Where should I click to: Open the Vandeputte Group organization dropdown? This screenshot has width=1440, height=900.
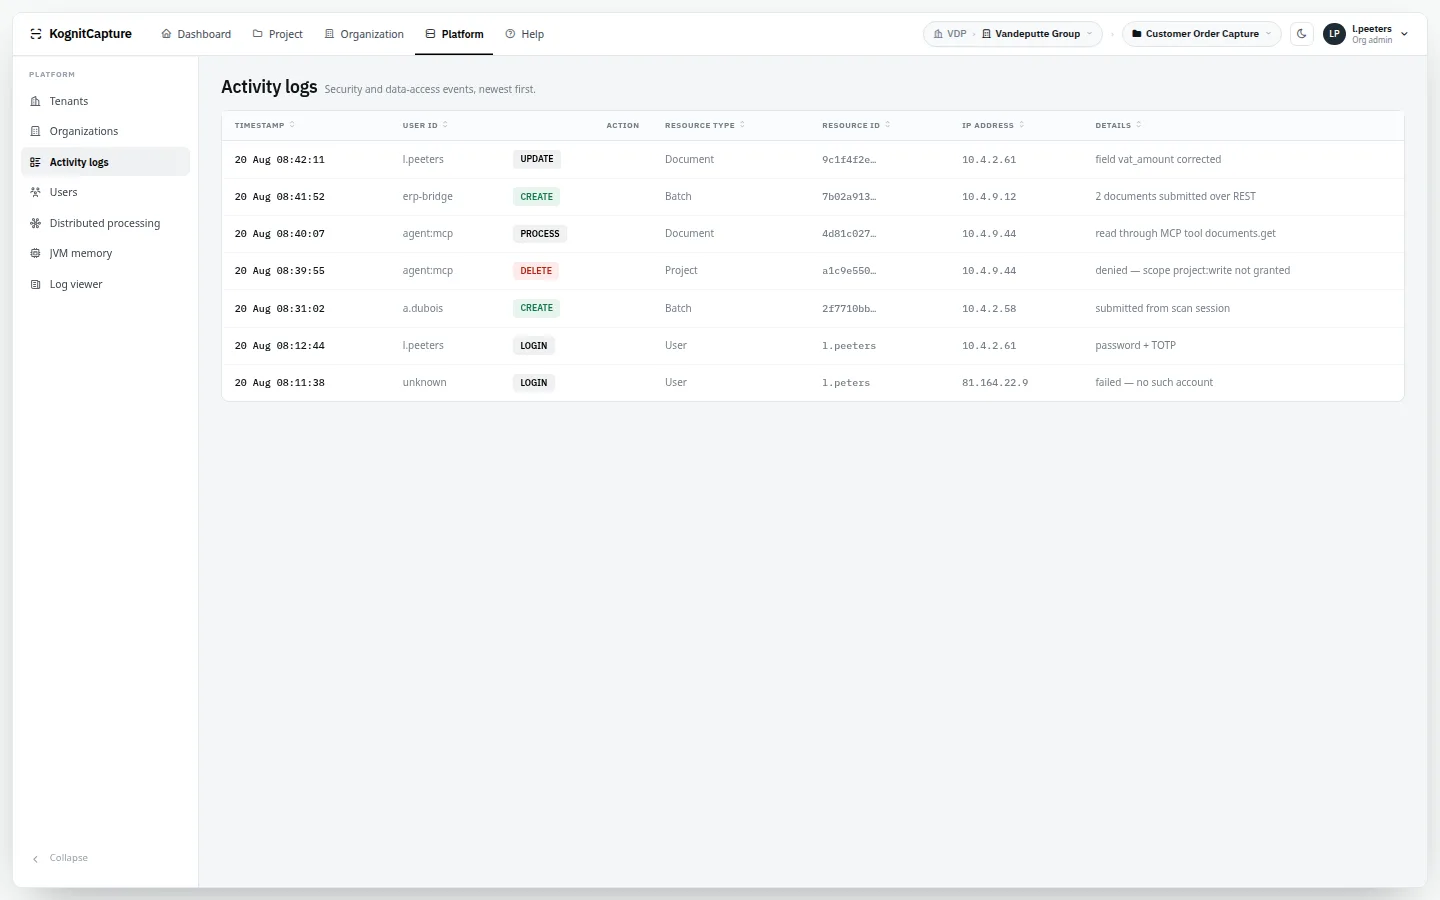[x=1037, y=34]
